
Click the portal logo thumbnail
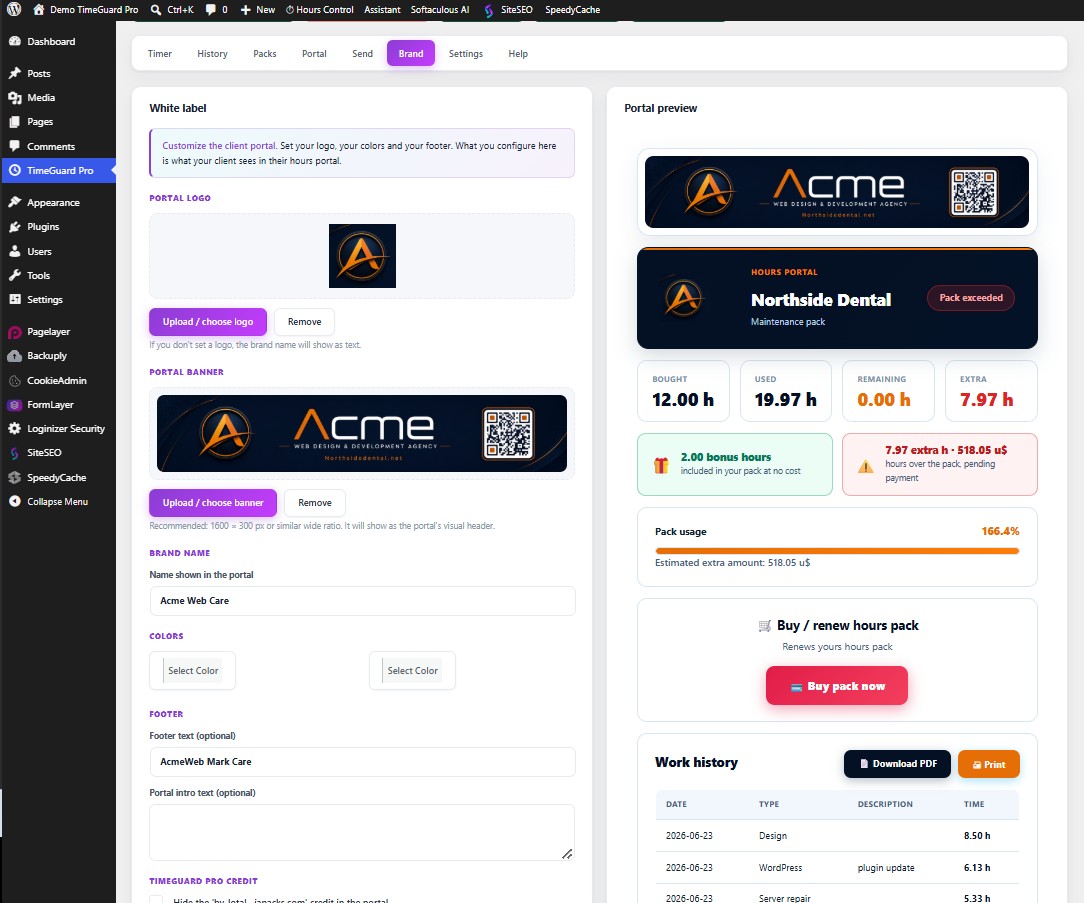[x=362, y=256]
